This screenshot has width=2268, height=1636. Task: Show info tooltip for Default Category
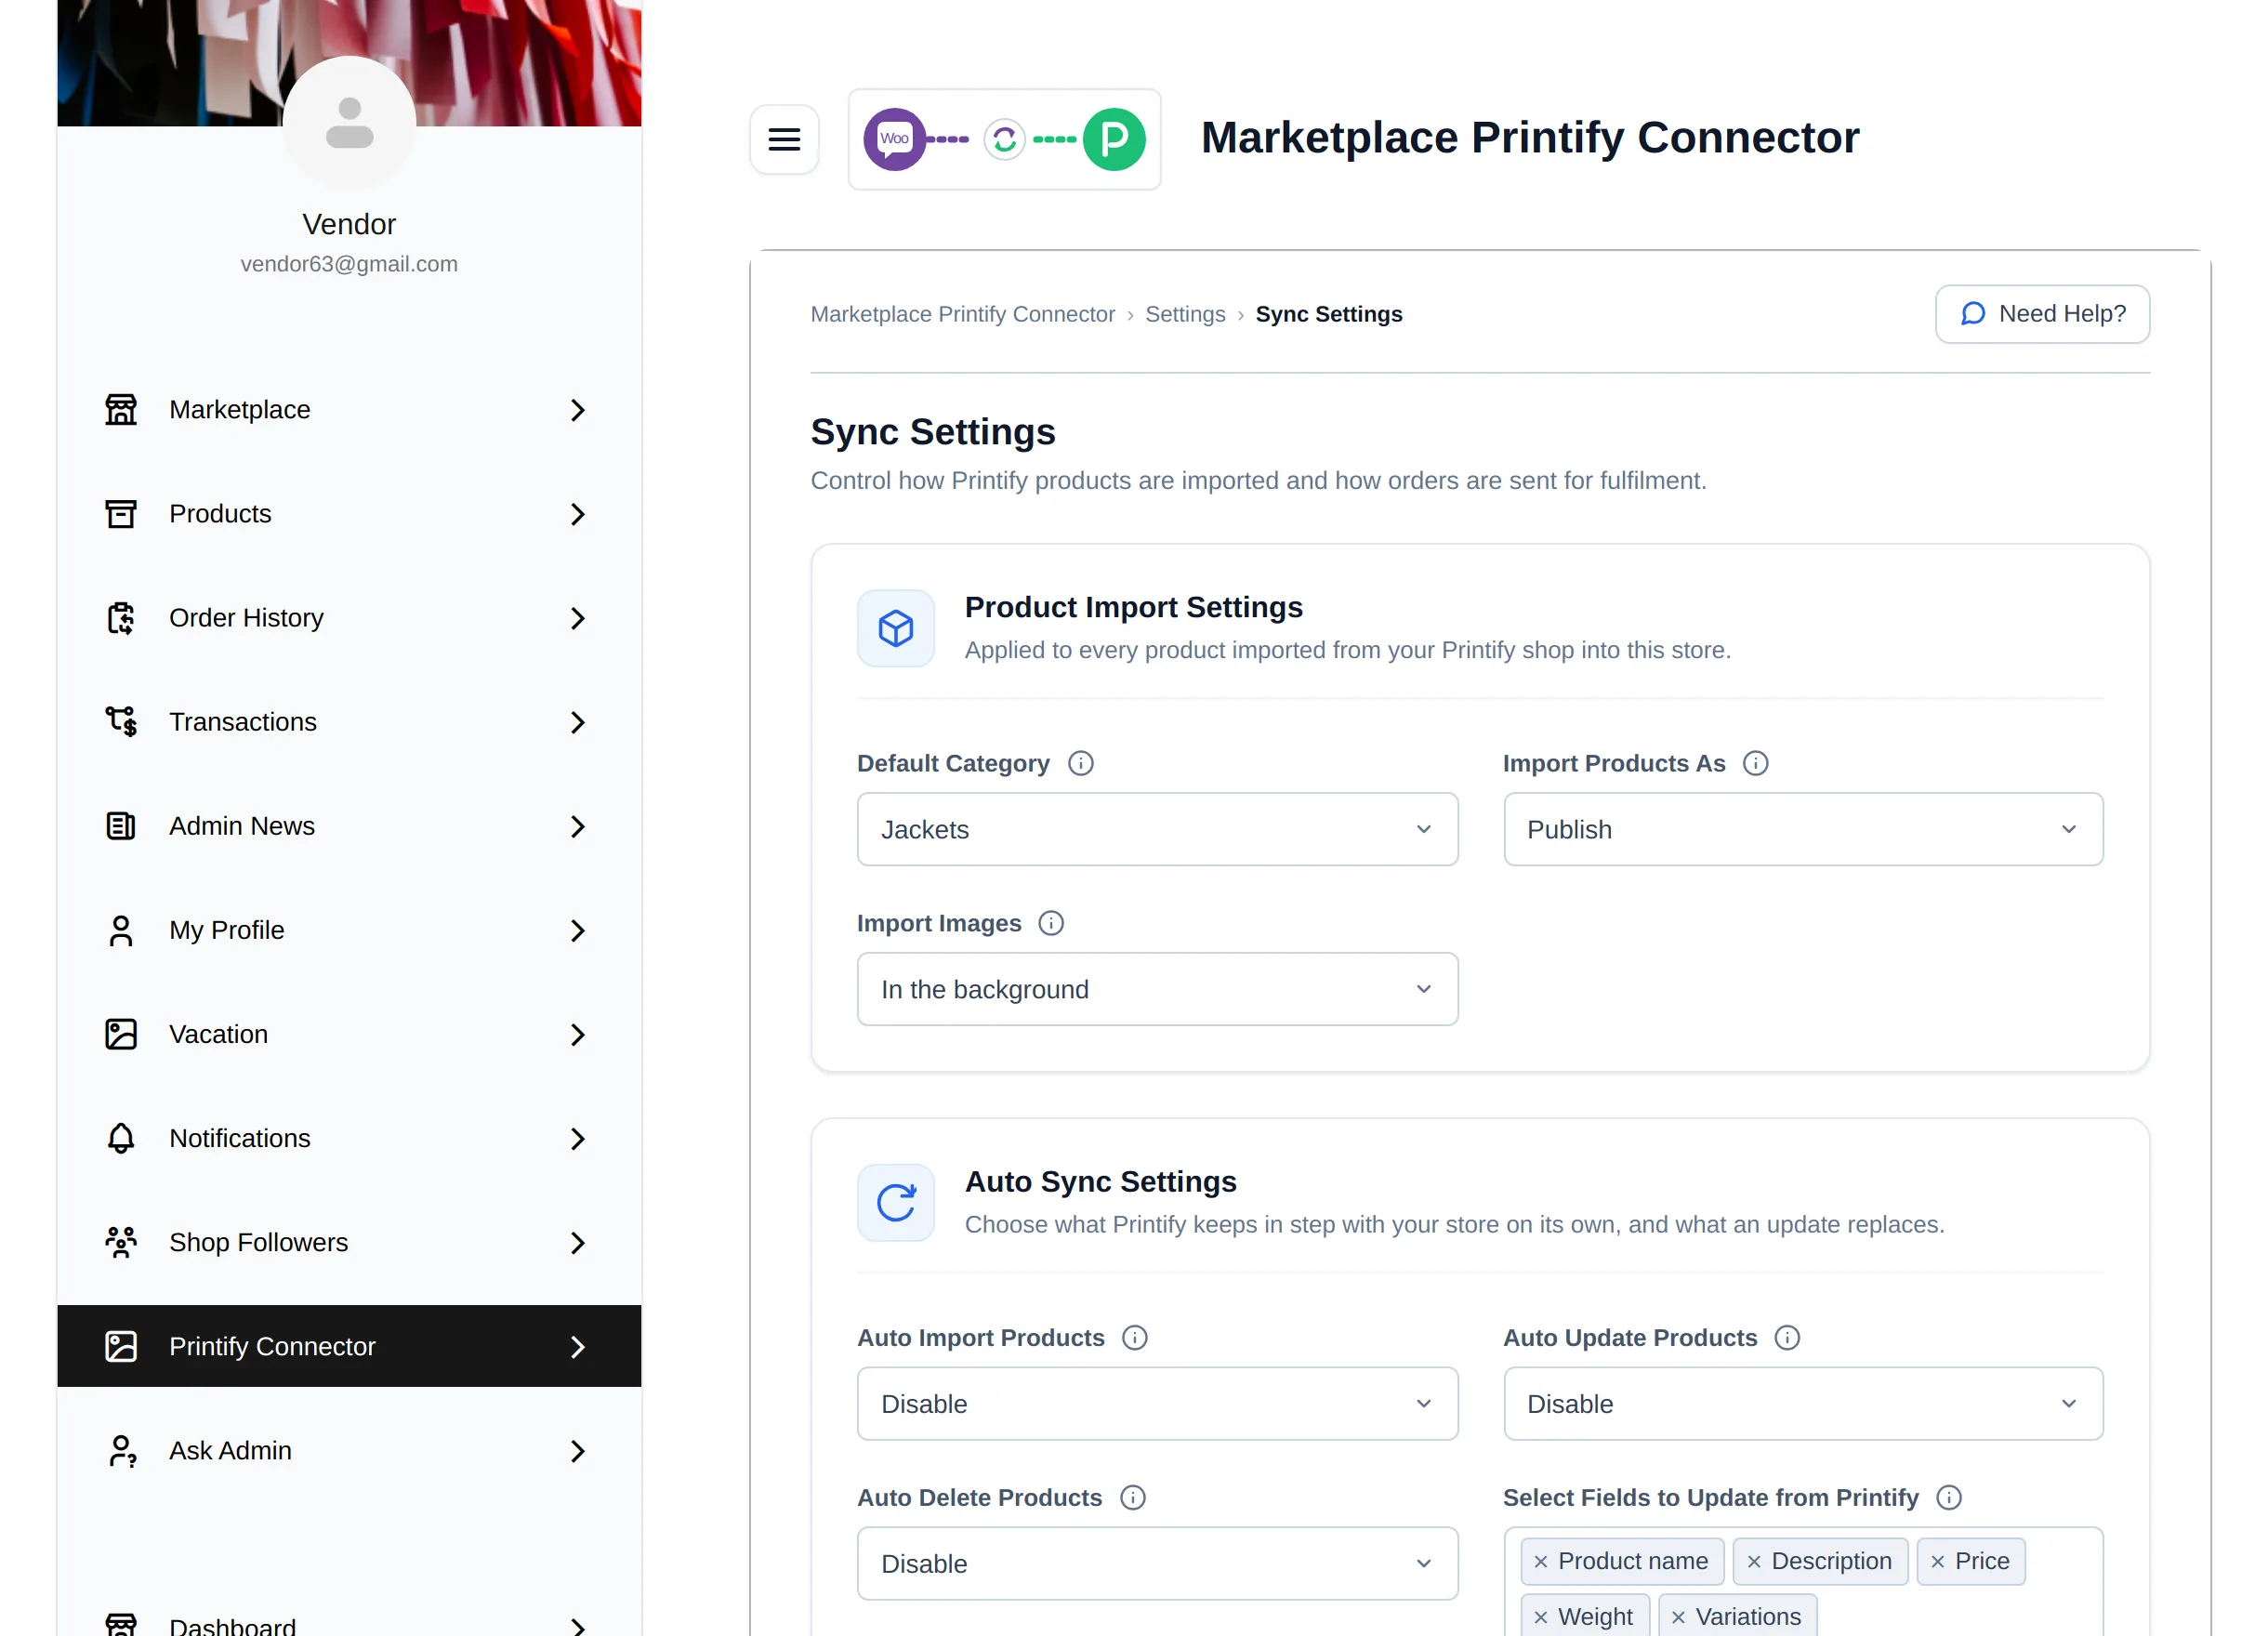1081,763
